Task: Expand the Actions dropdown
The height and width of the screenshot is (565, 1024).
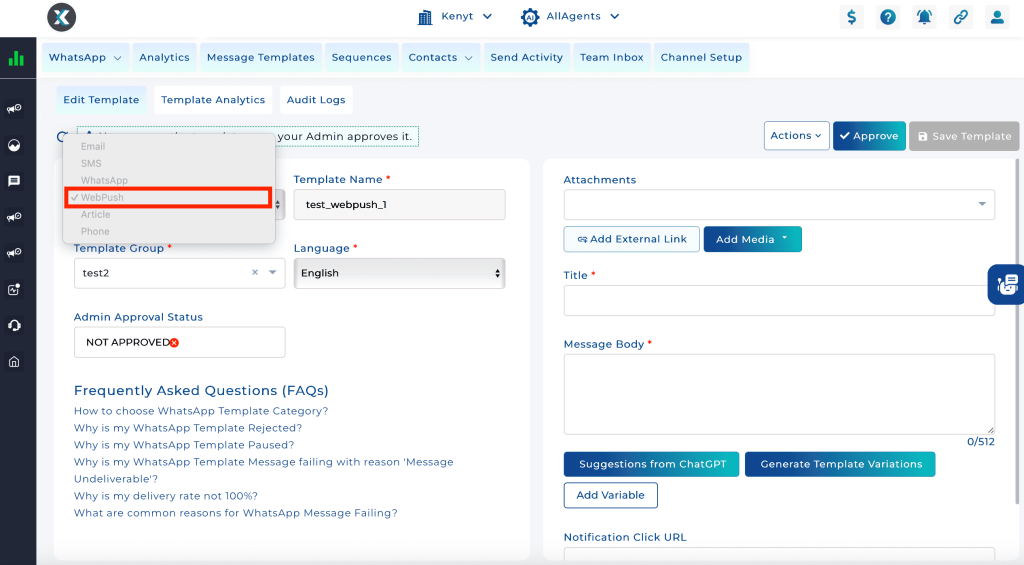Action: click(x=797, y=136)
